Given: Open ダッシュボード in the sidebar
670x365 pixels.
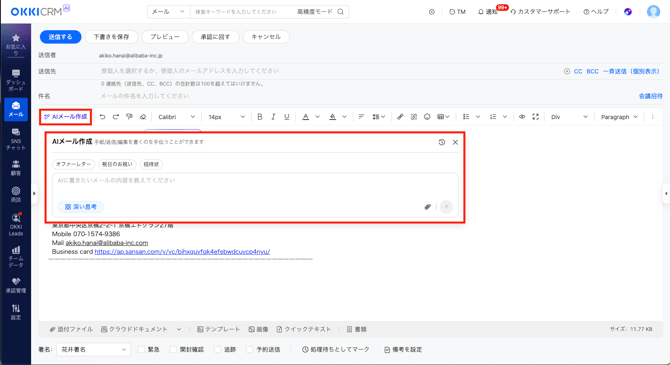Looking at the screenshot, I should 16,80.
